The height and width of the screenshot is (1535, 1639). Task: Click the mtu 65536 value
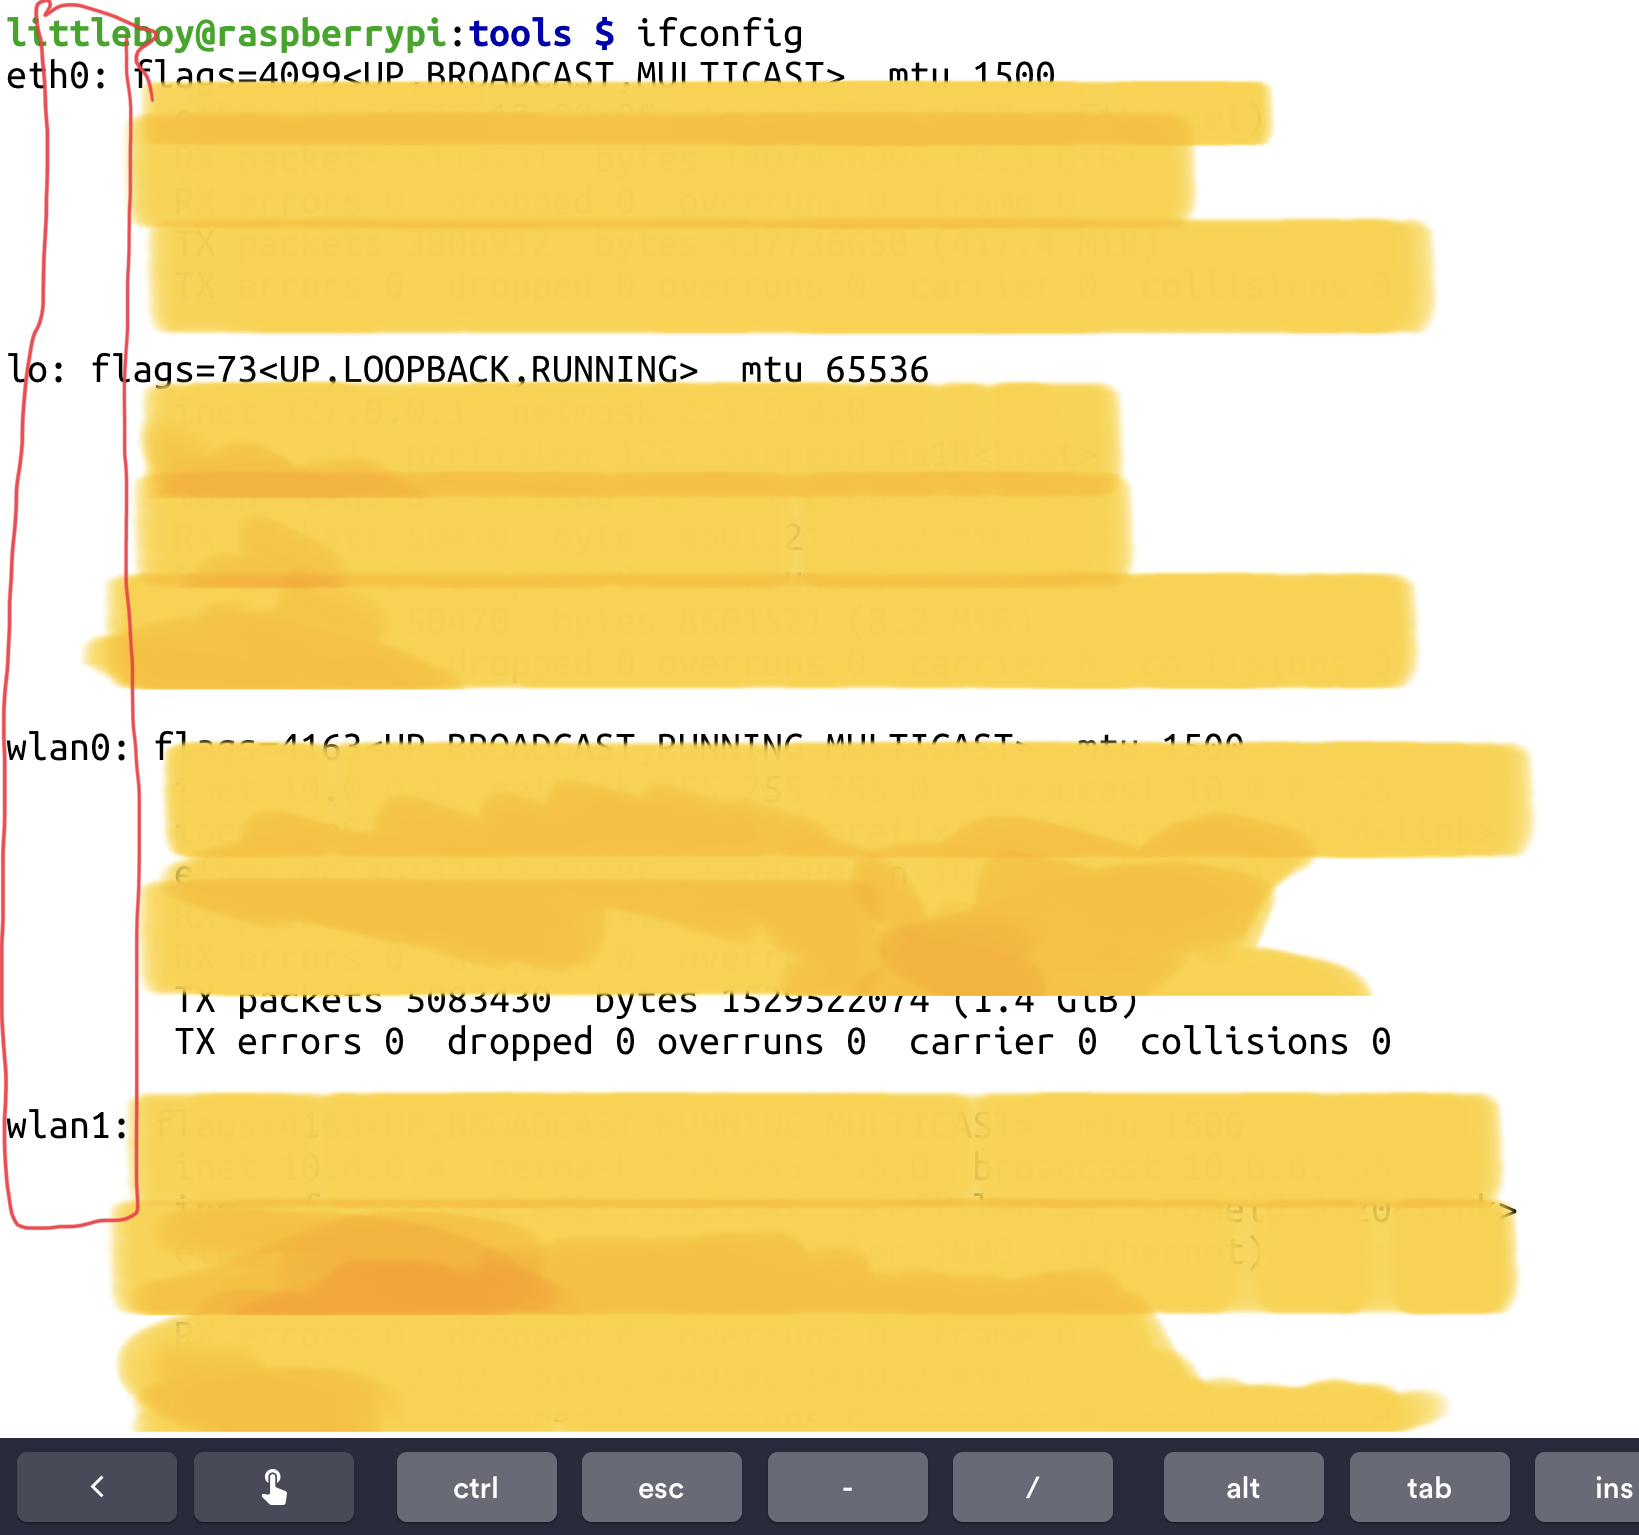click(x=834, y=370)
